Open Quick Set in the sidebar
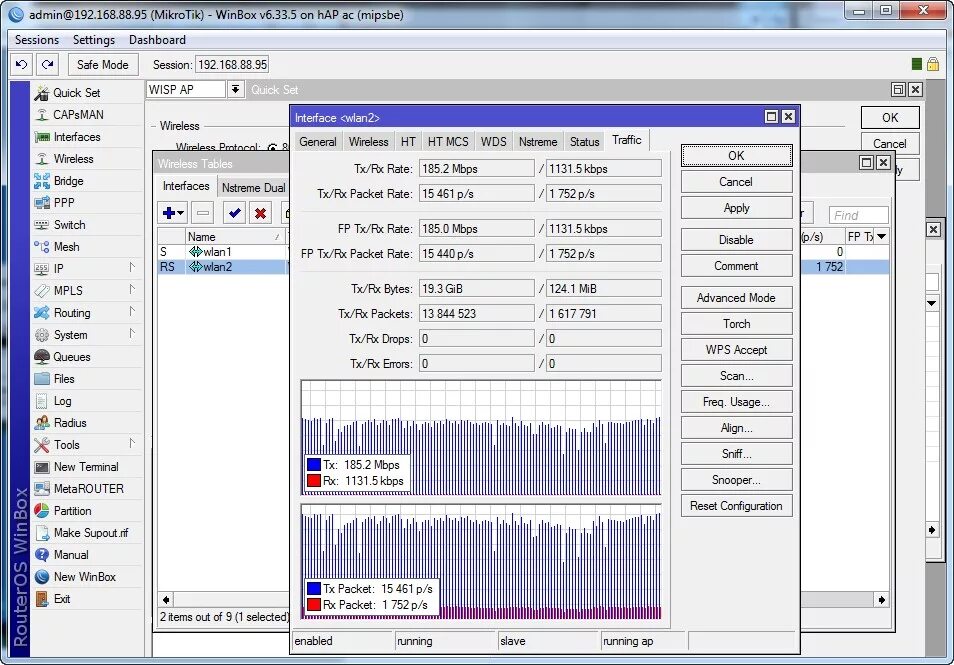This screenshot has height=665, width=954. pyautogui.click(x=76, y=93)
